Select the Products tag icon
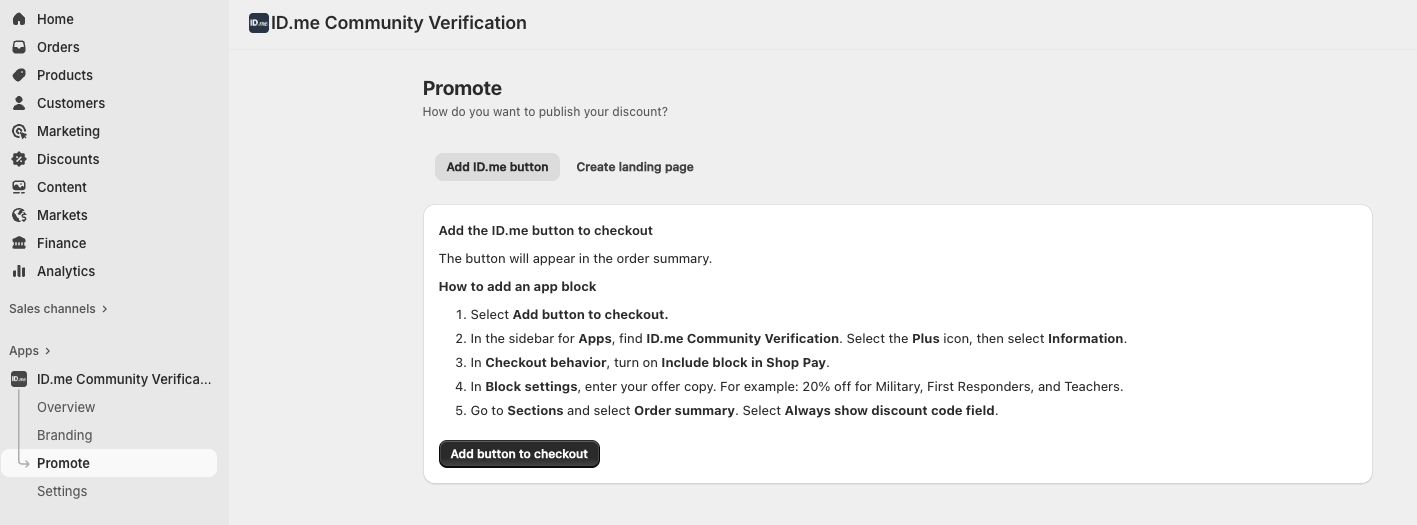 point(19,75)
